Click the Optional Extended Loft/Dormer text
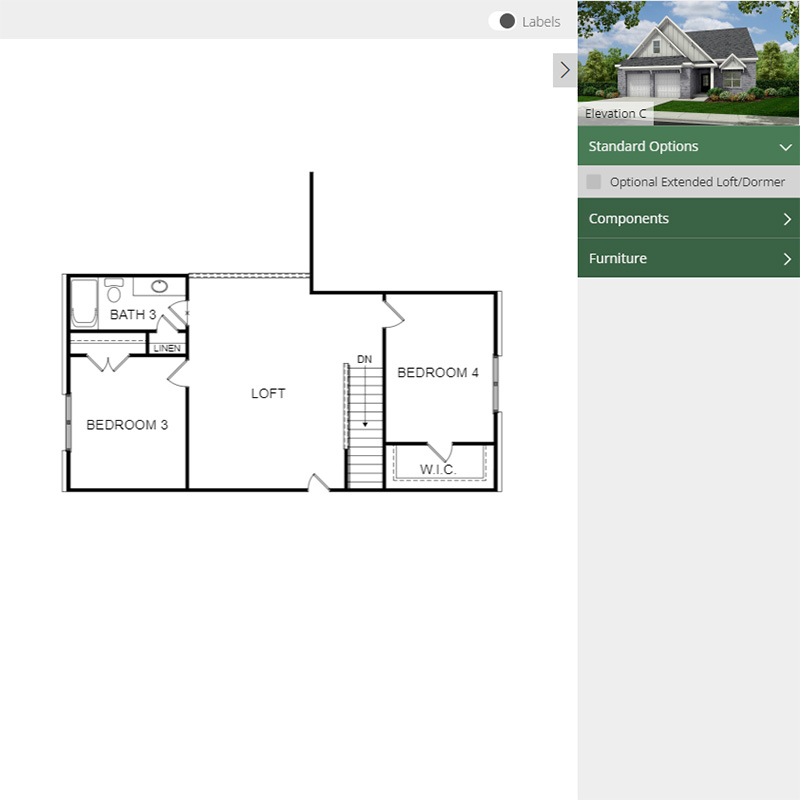 697,182
